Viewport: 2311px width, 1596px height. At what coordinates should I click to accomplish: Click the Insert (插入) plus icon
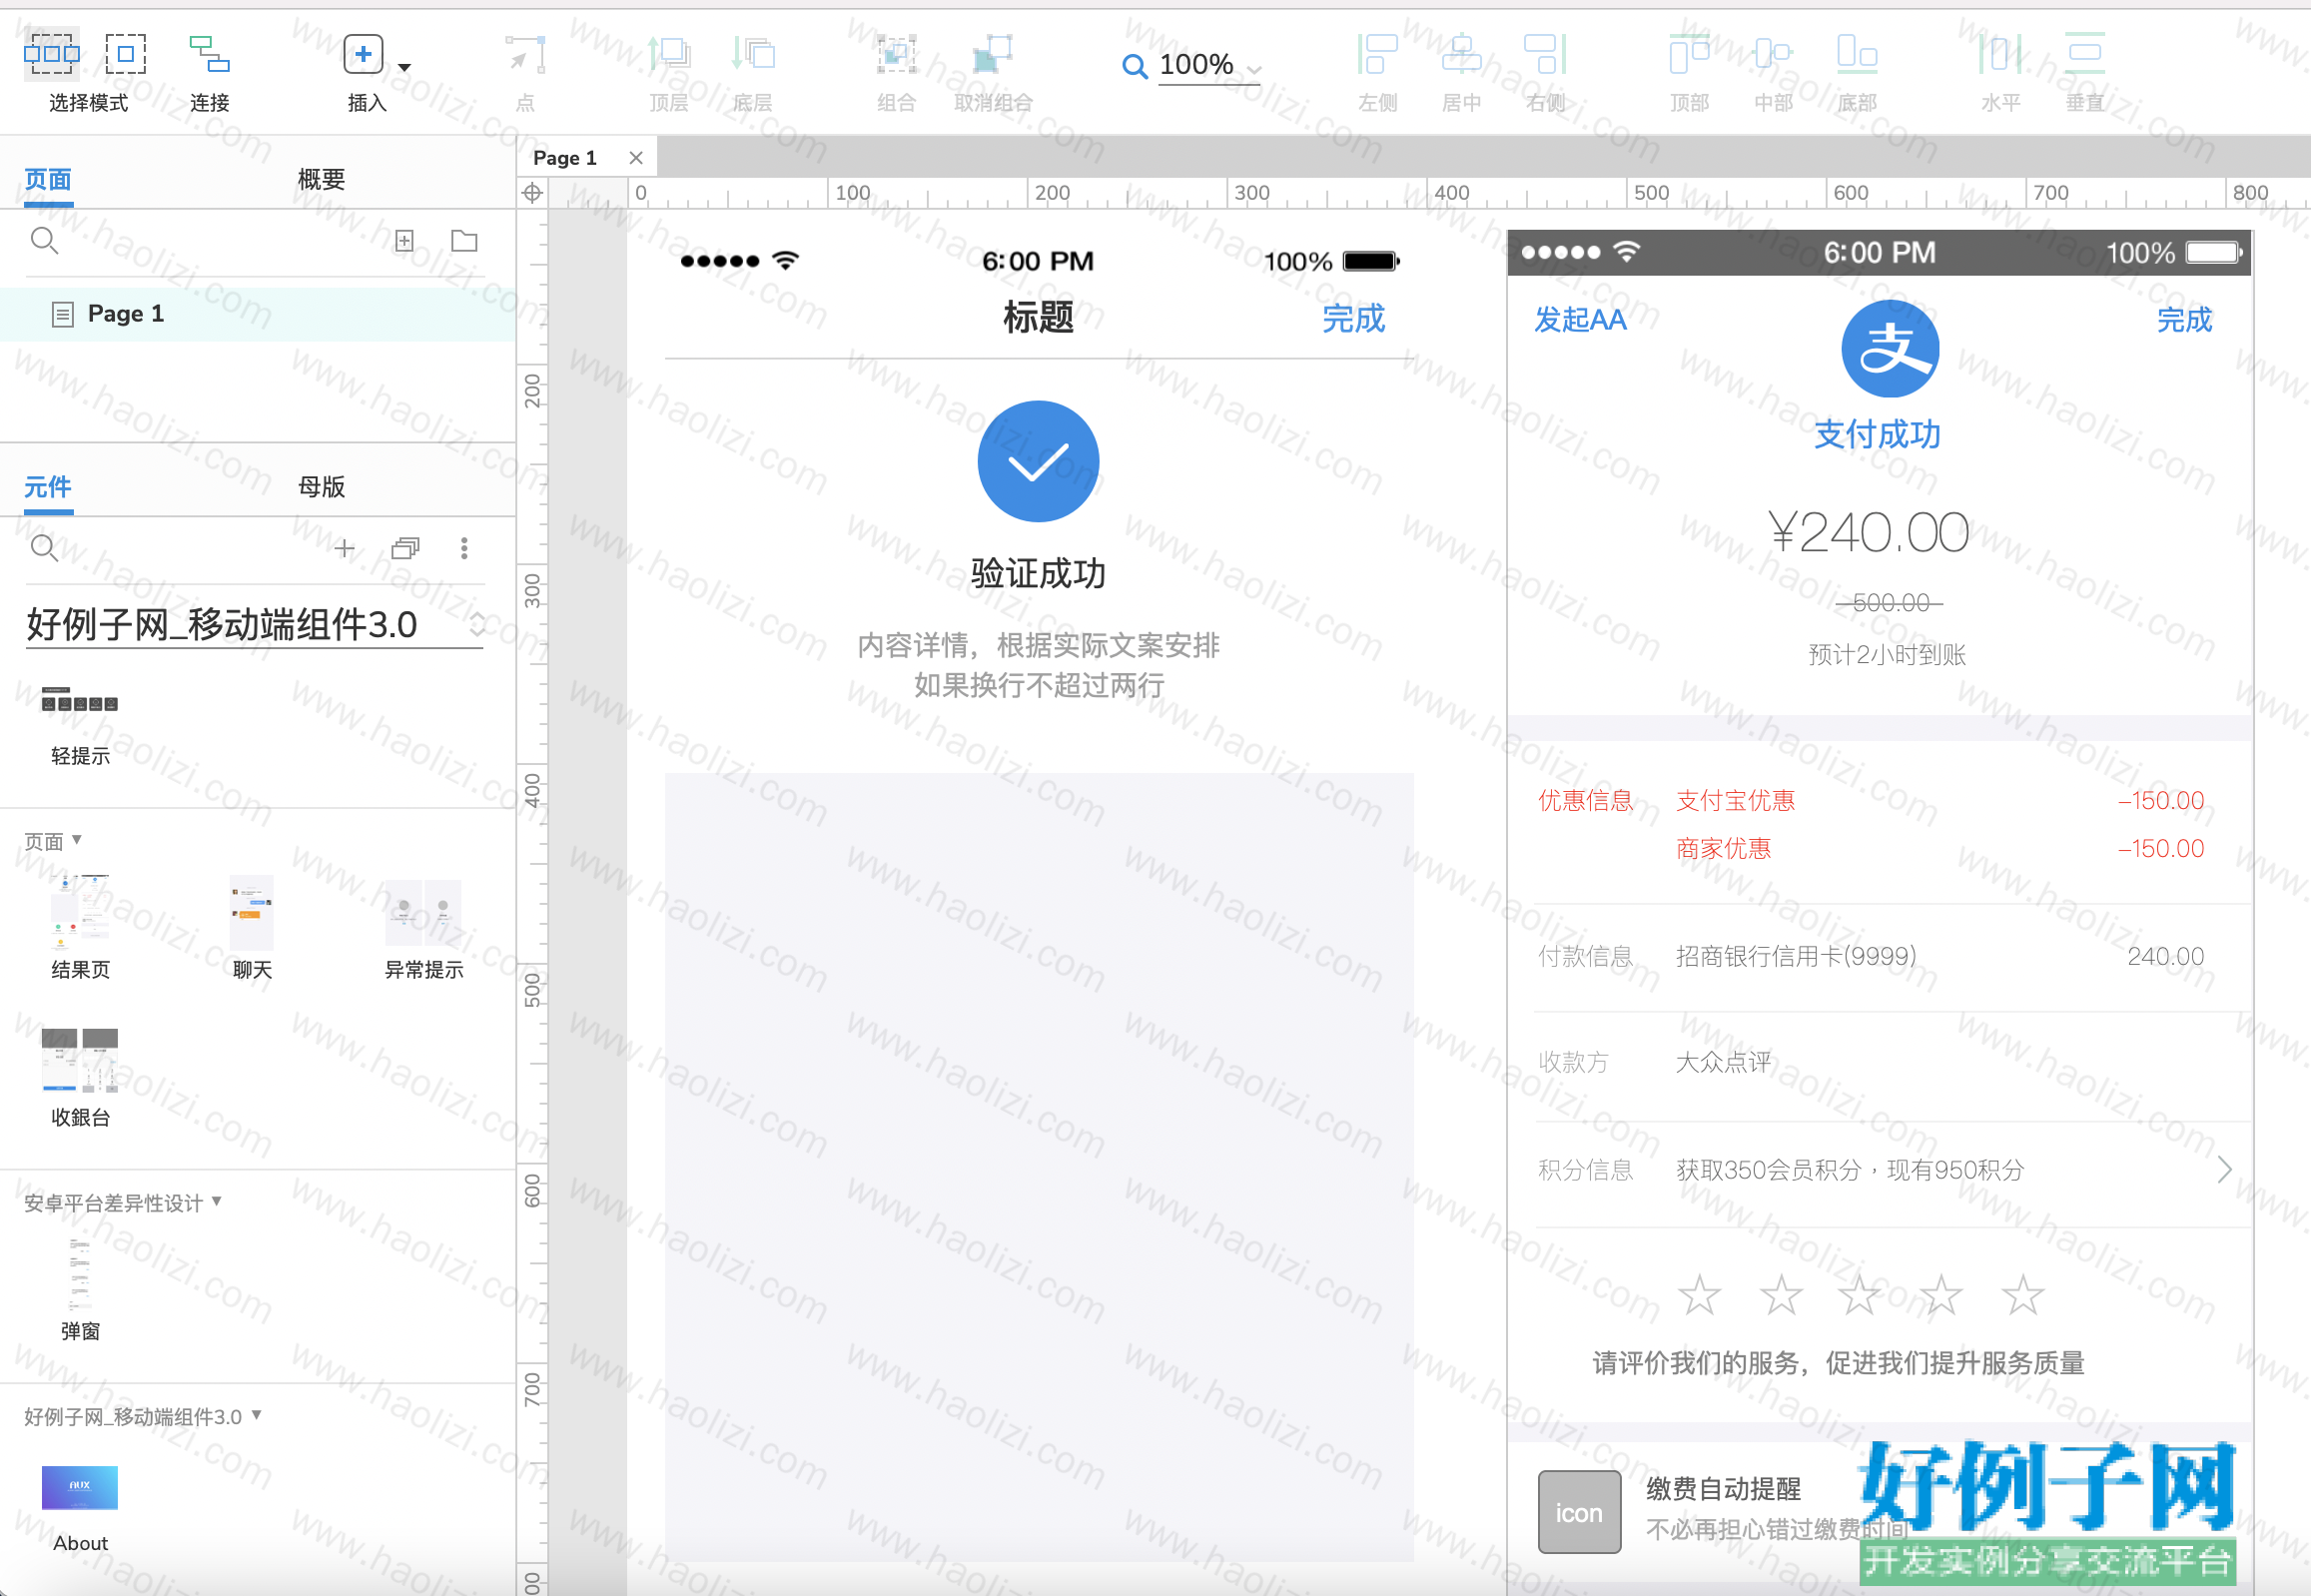pyautogui.click(x=363, y=54)
